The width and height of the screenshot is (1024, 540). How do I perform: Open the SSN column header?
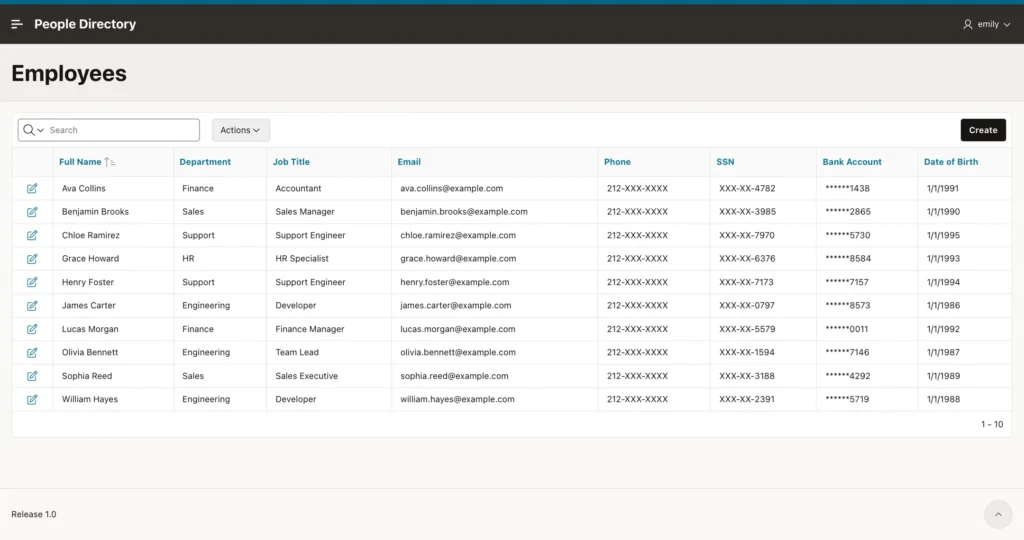pyautogui.click(x=725, y=162)
